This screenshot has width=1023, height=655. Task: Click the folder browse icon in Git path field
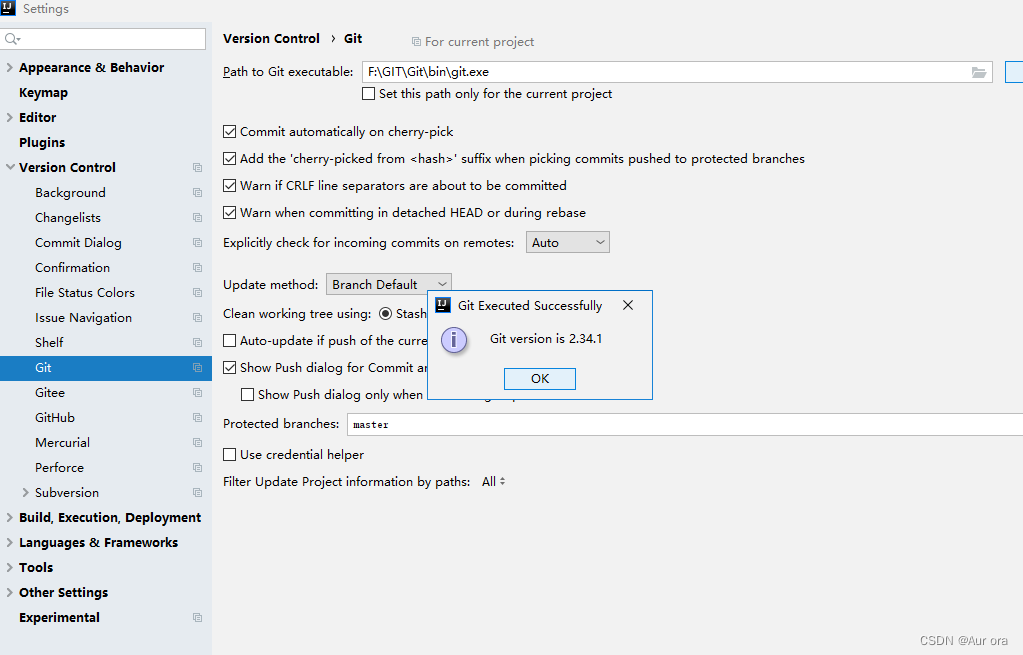coord(979,72)
